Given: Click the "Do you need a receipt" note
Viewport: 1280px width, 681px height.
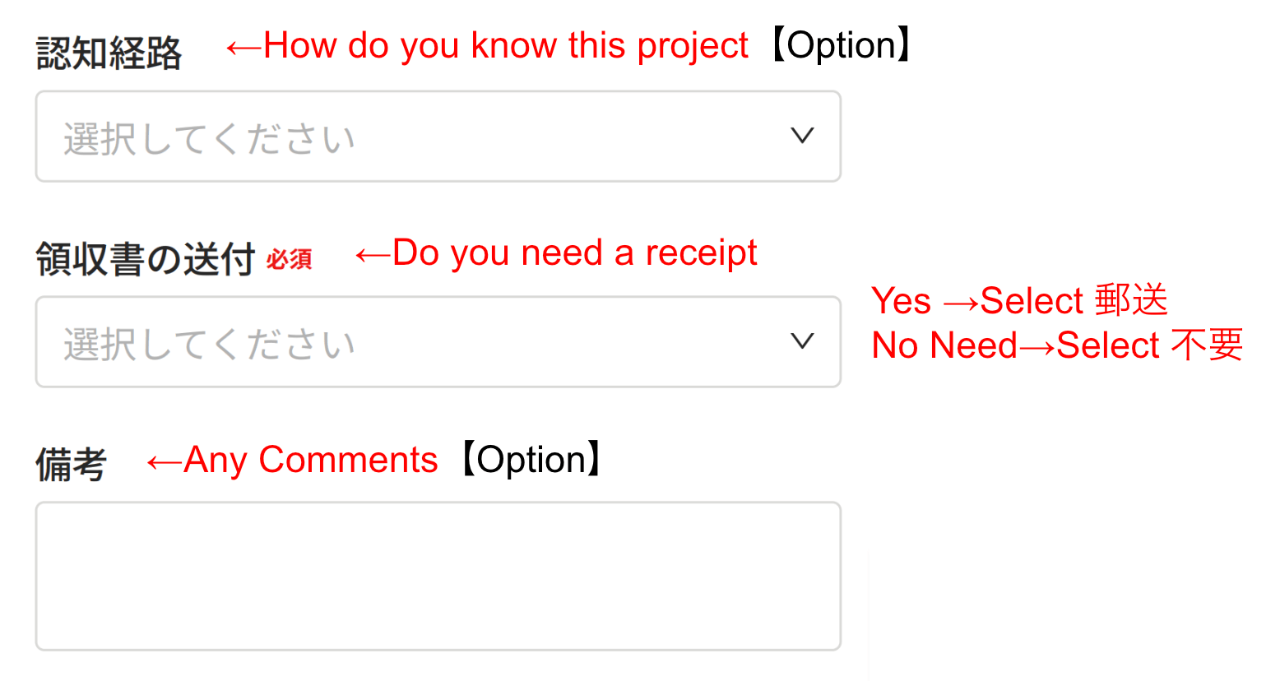Looking at the screenshot, I should tap(575, 253).
